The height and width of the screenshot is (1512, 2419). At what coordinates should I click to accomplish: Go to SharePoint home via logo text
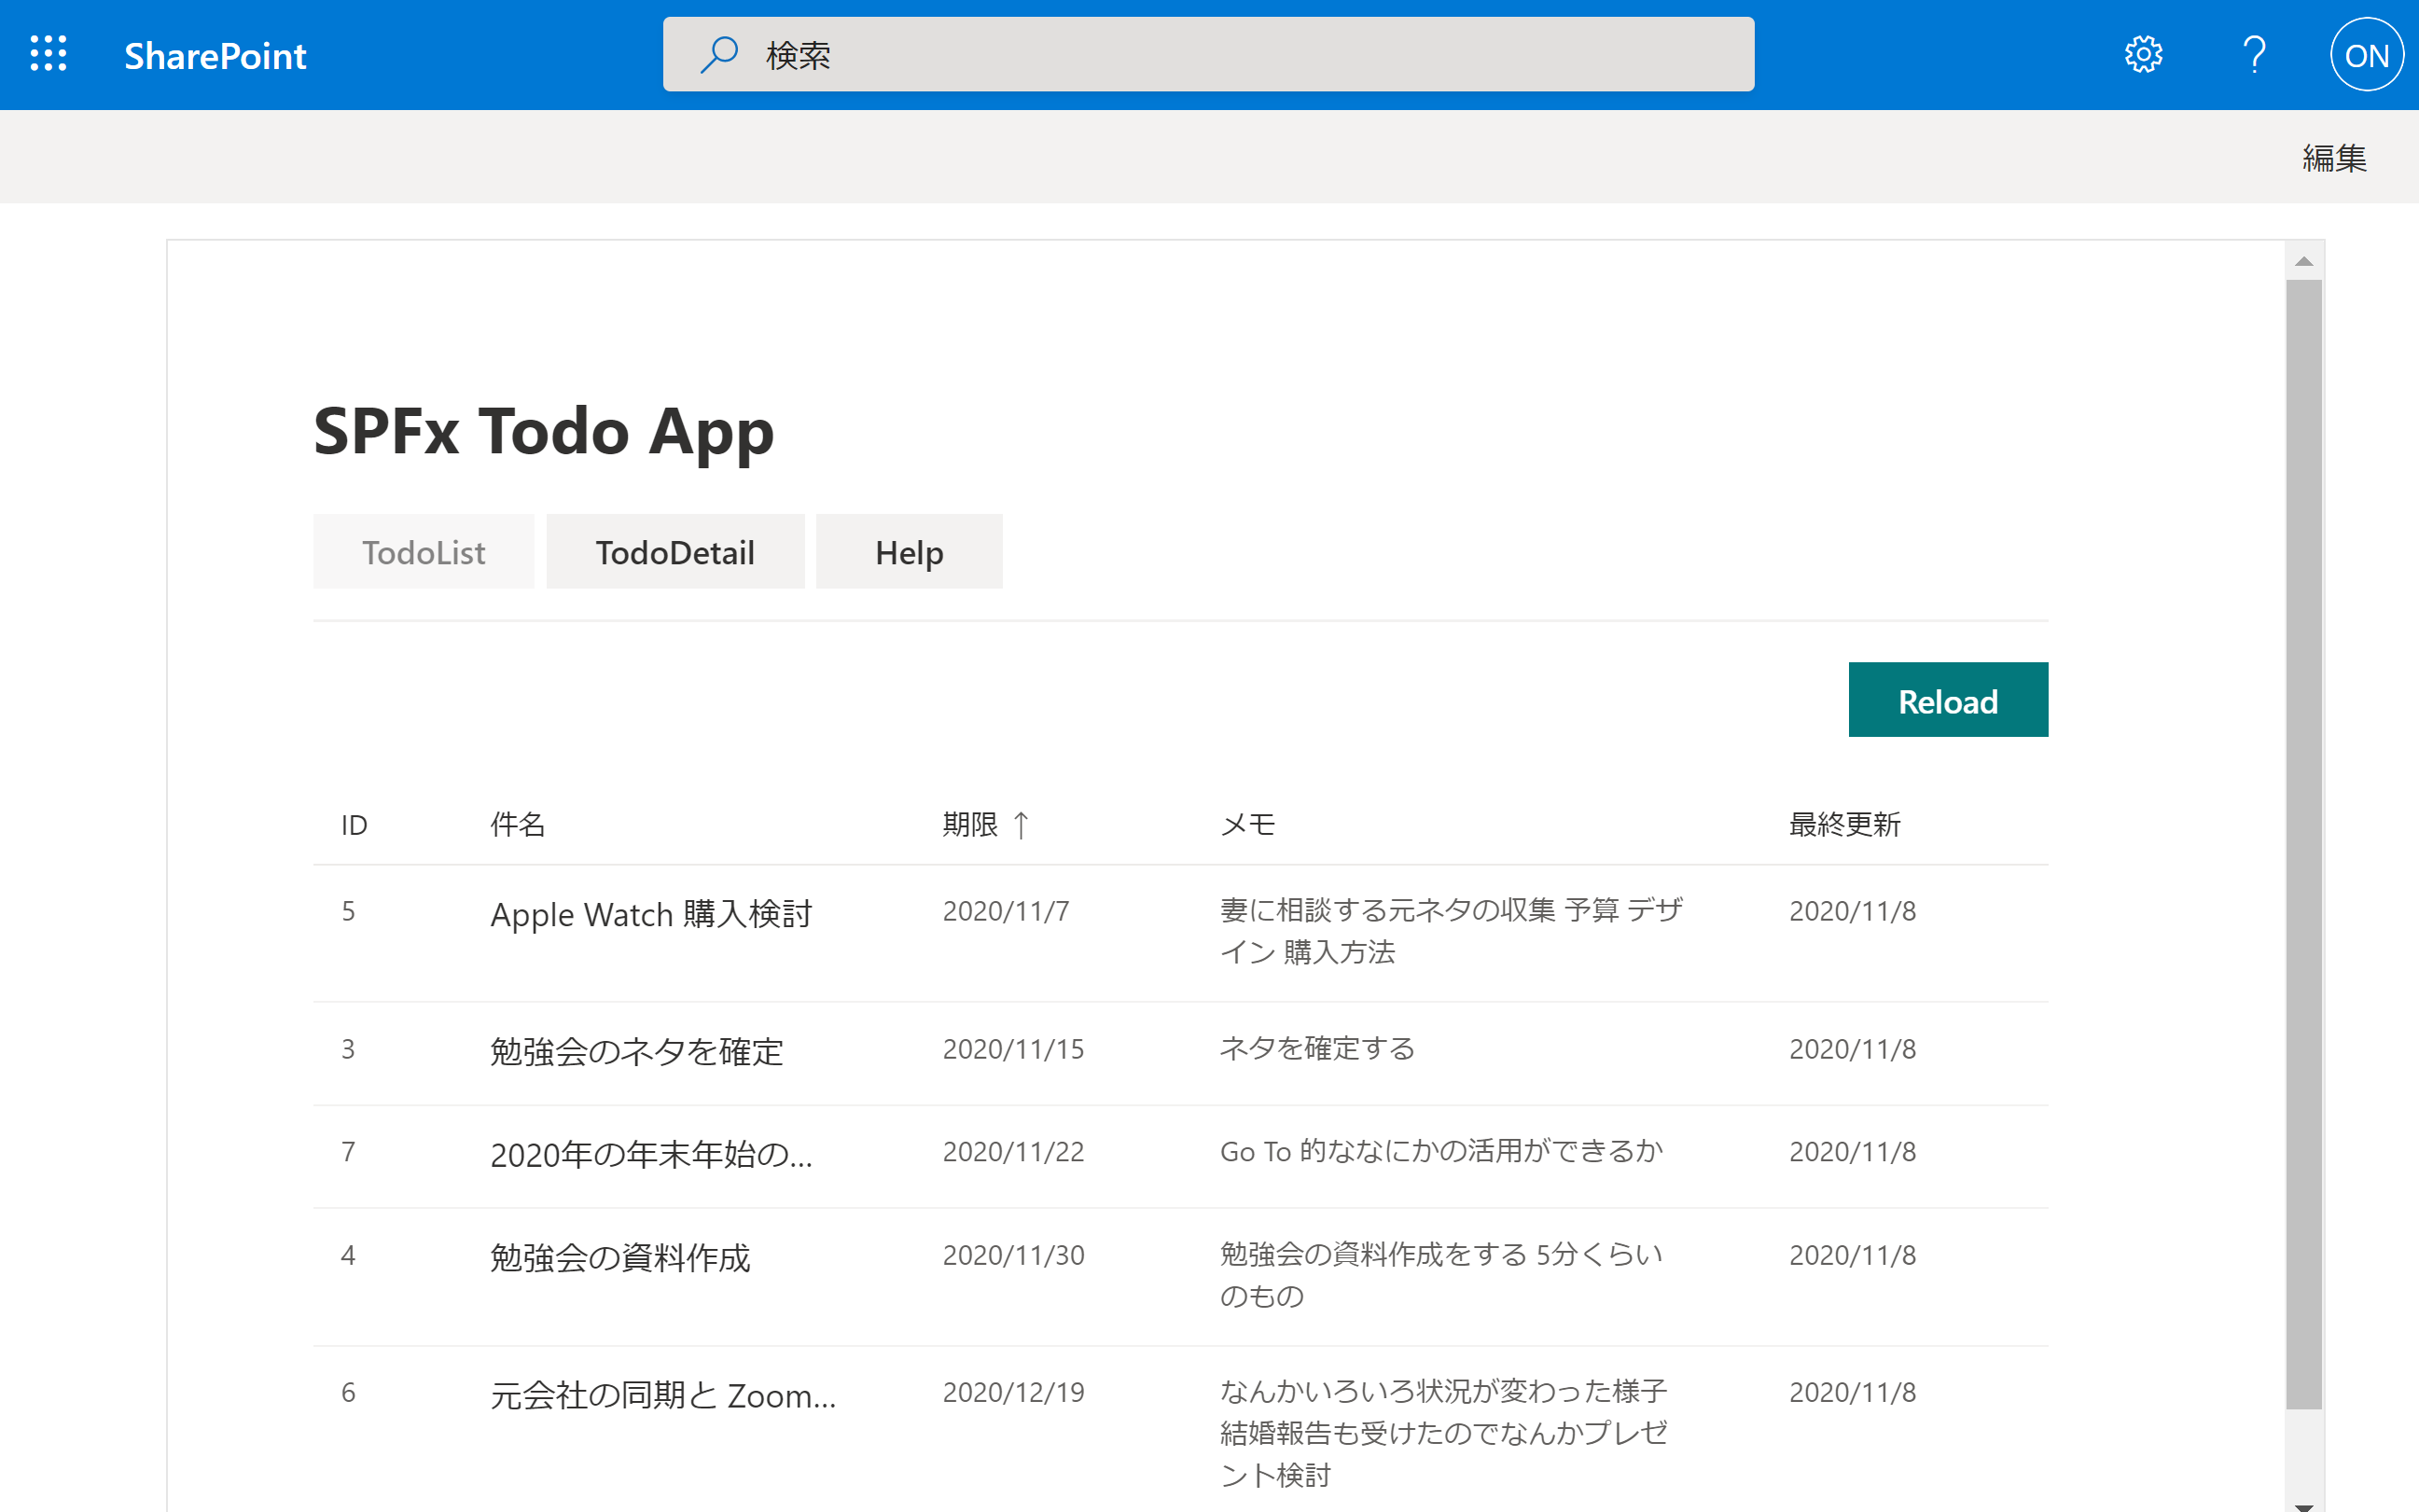tap(214, 56)
